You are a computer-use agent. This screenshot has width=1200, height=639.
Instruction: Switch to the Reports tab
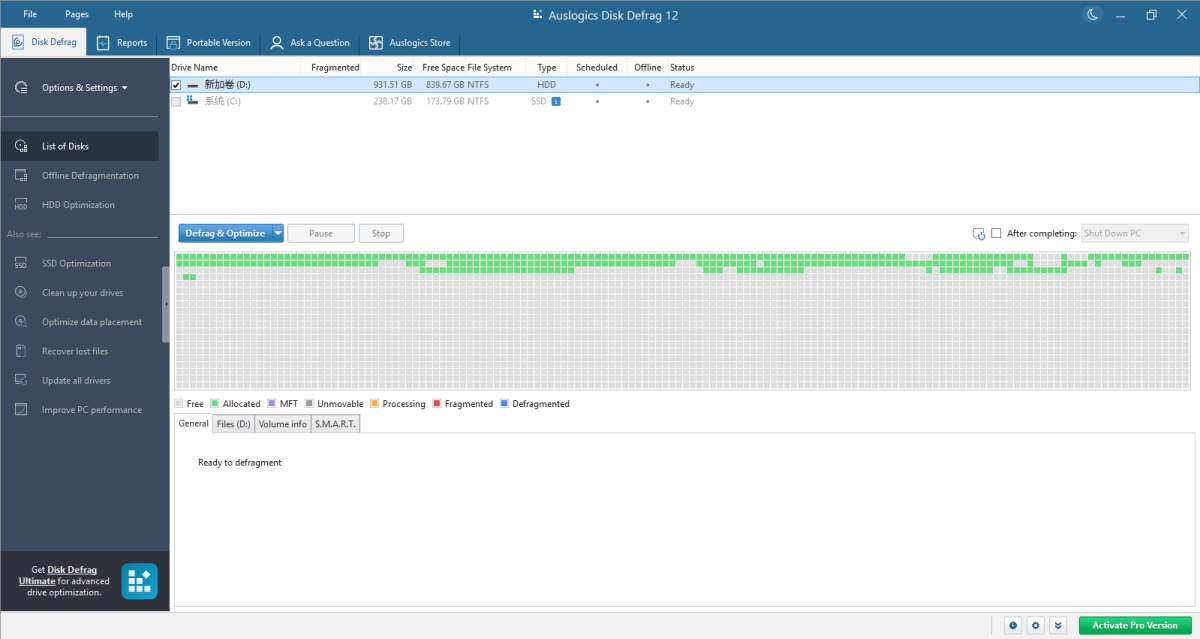[x=122, y=43]
